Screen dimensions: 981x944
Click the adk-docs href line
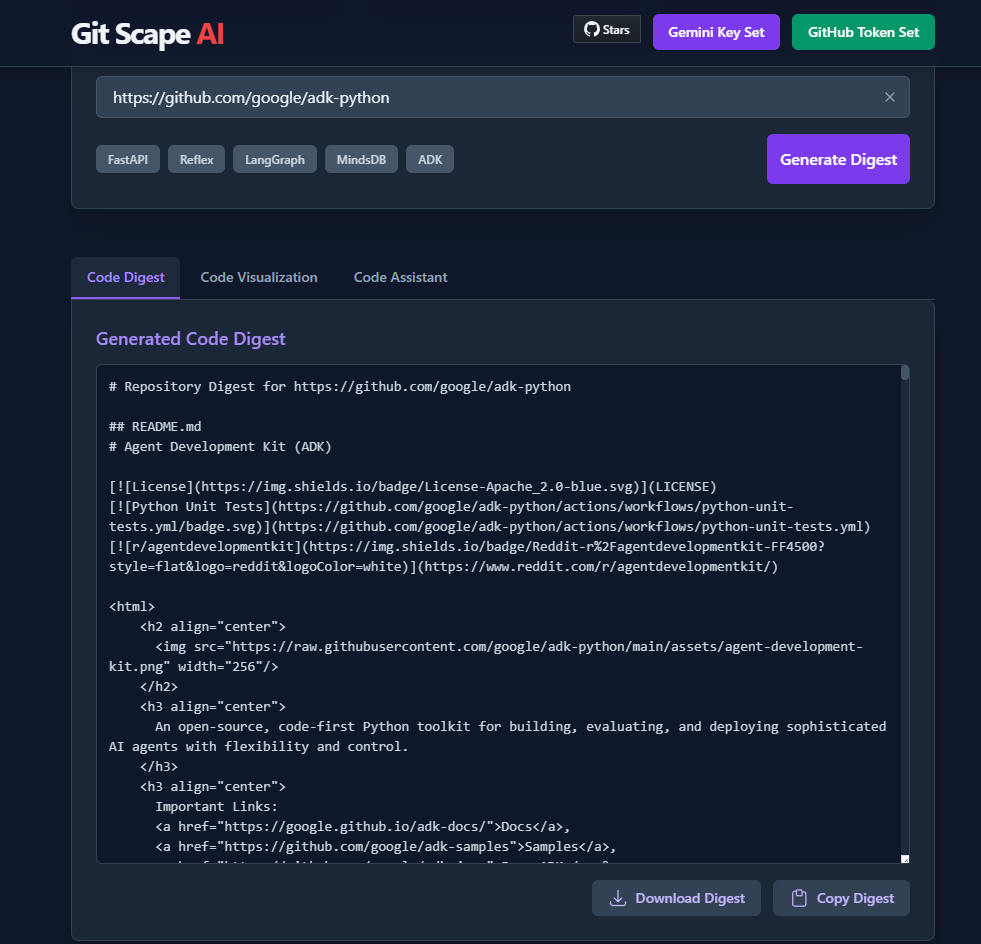point(362,826)
